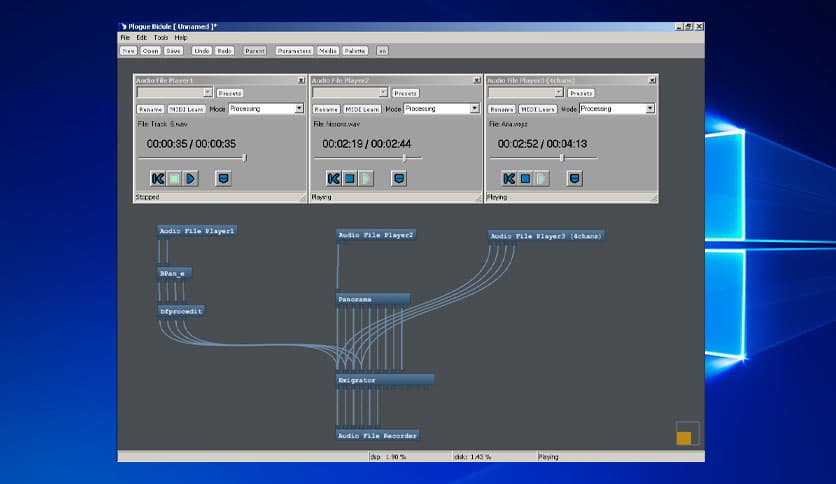Toggle MIDI Learn in Audio File Player3
This screenshot has height=484, width=836.
click(538, 109)
